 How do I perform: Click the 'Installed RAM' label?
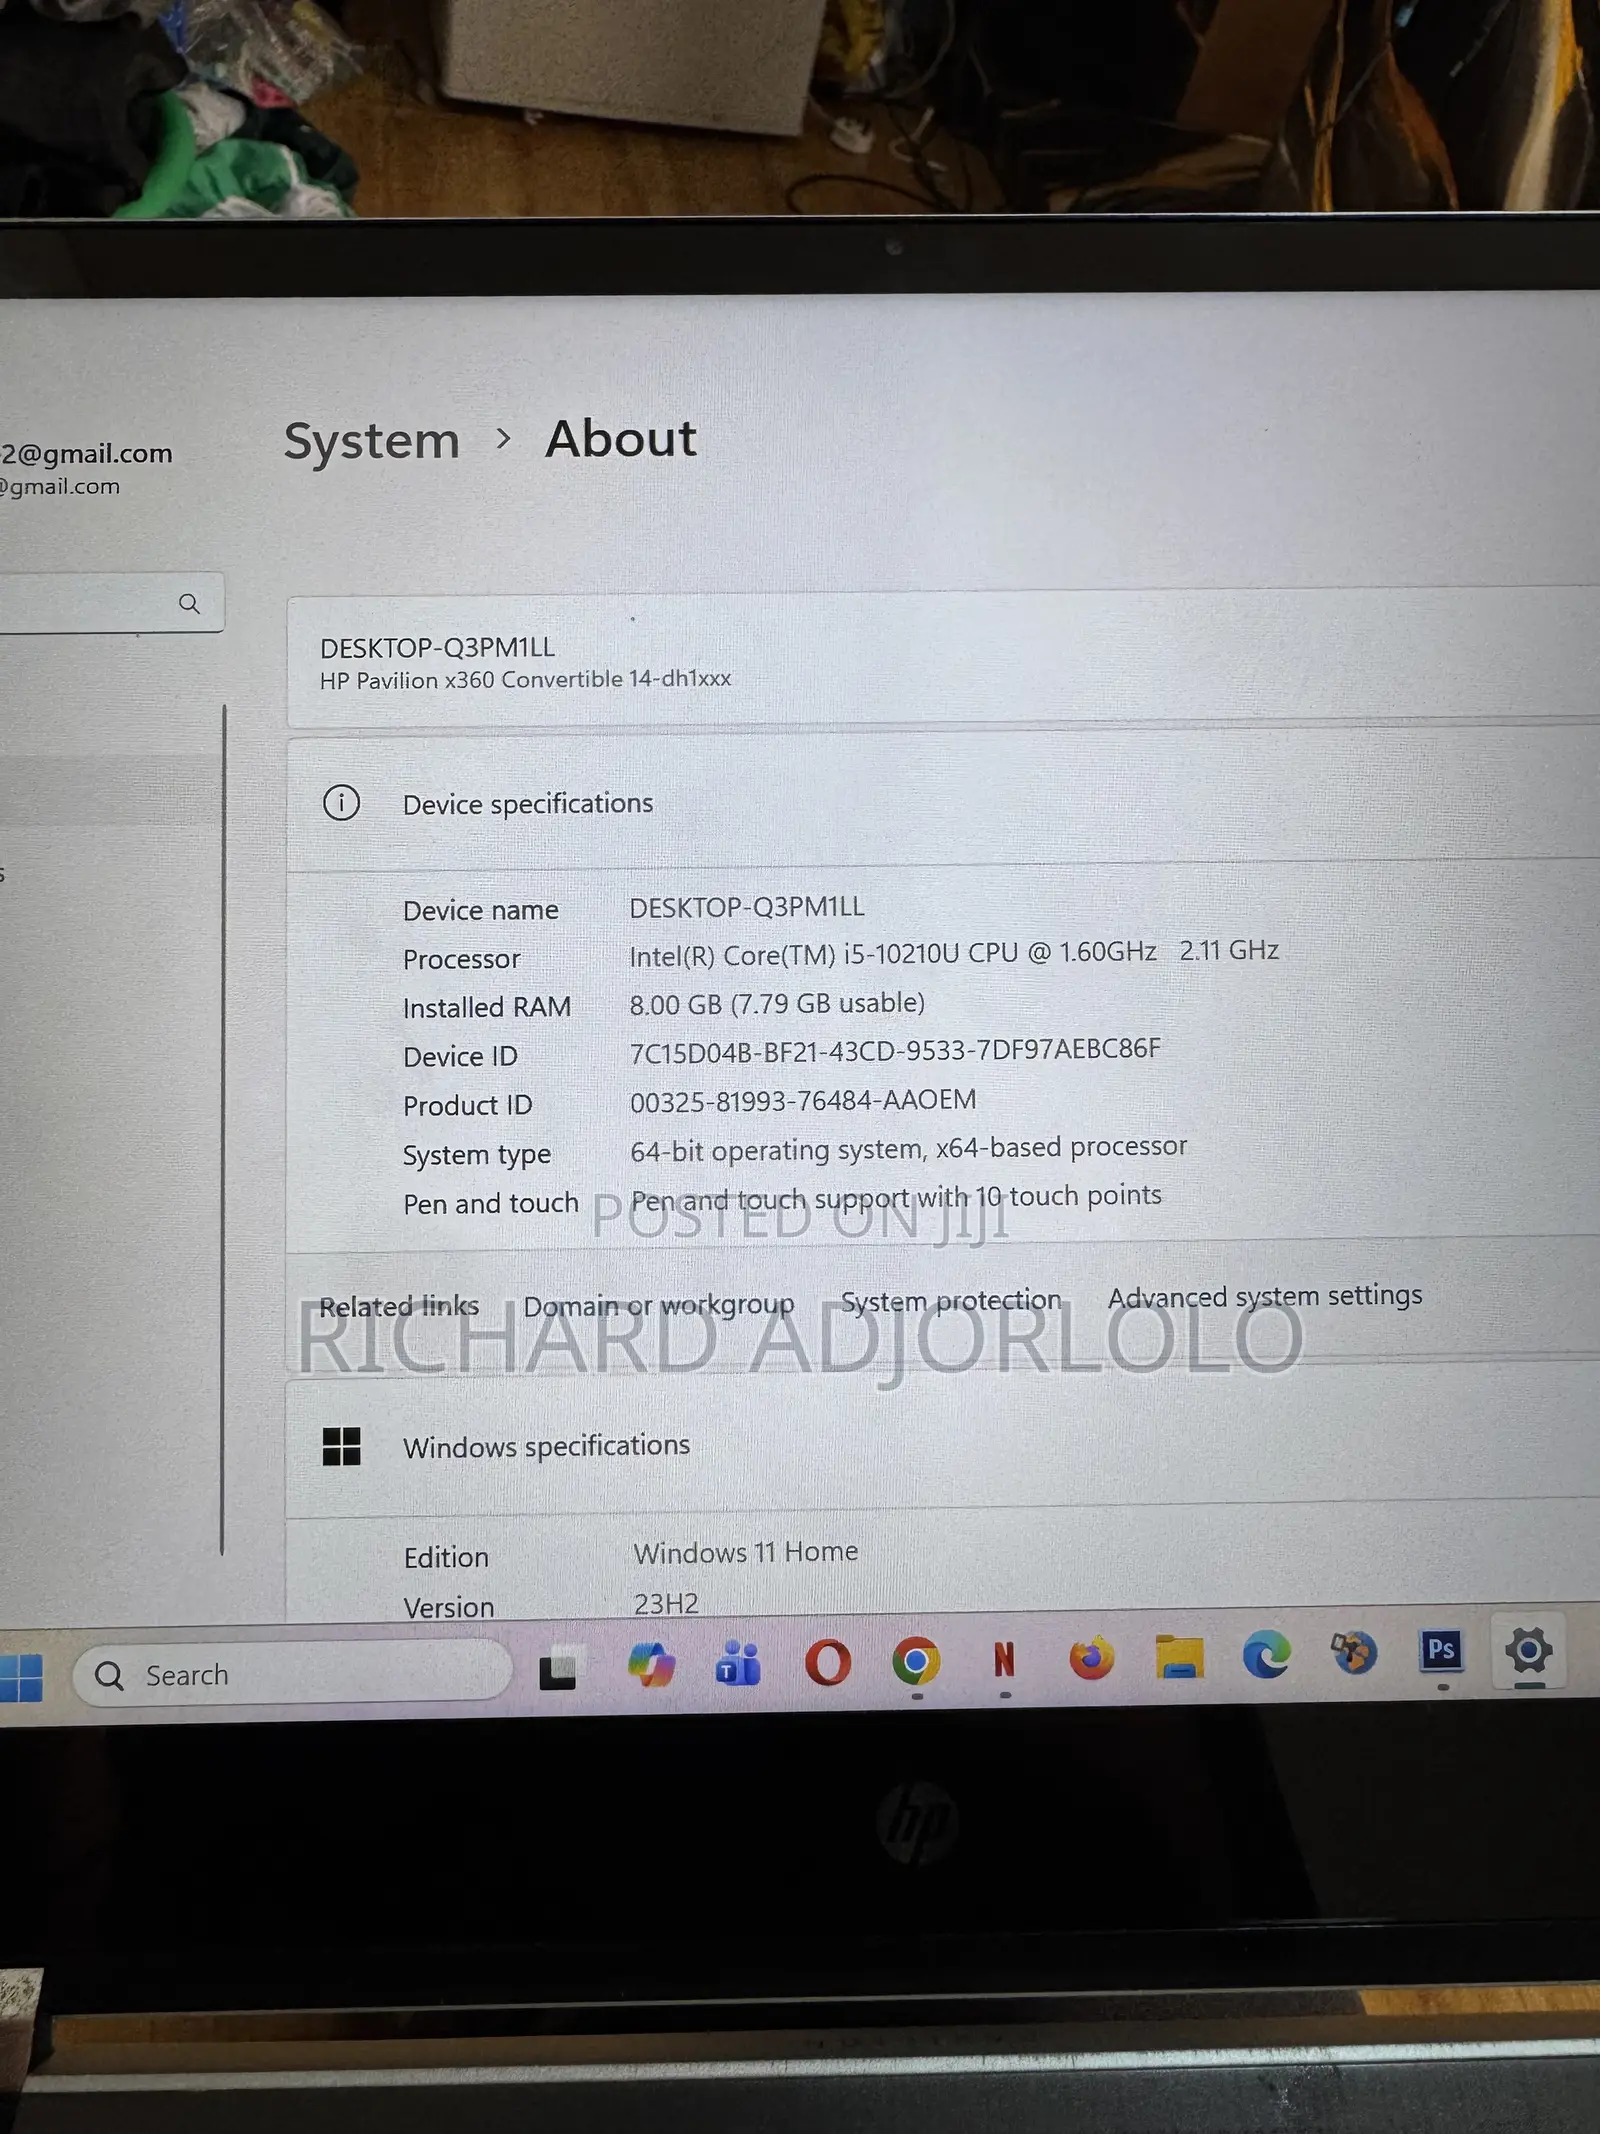tap(487, 1008)
